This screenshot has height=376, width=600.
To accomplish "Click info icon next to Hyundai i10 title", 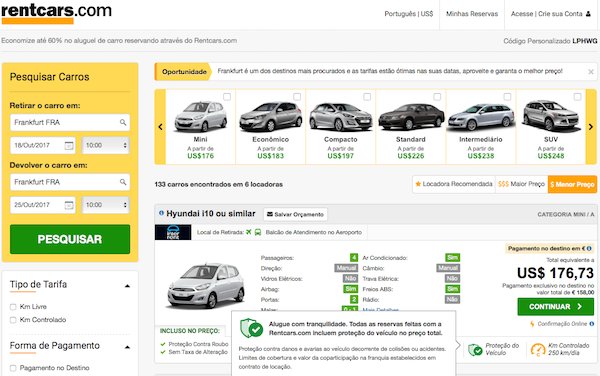I will pos(161,213).
